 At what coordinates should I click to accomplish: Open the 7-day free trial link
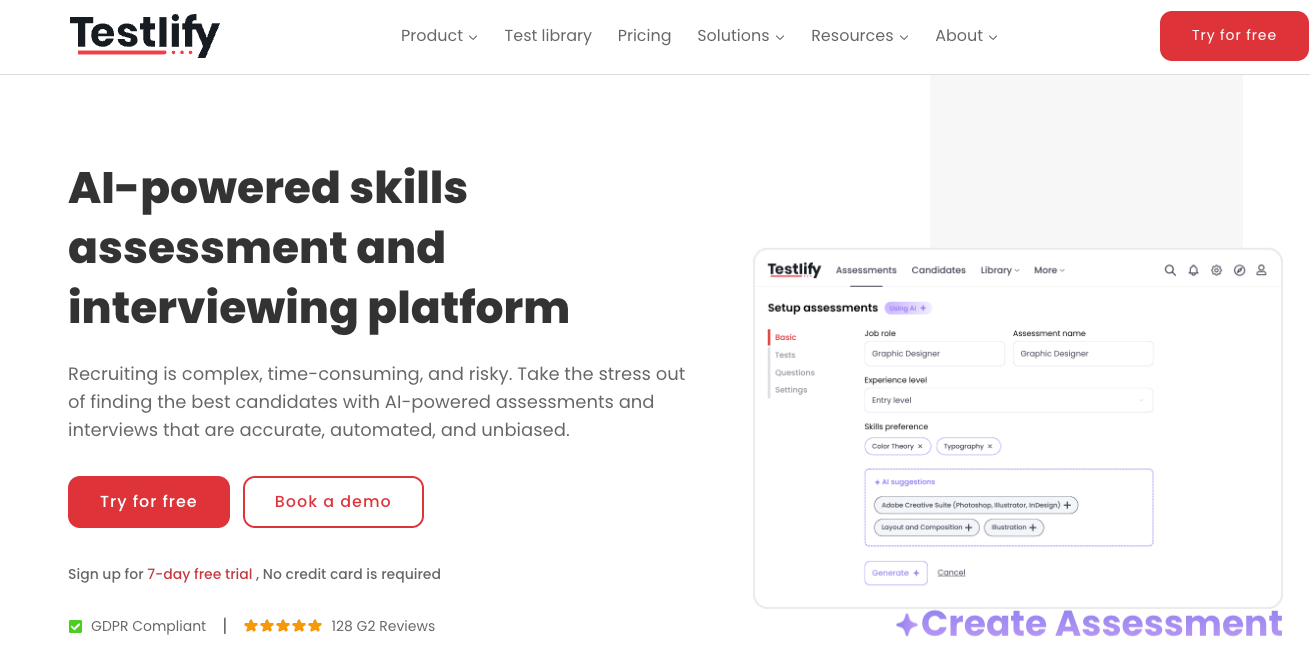point(200,574)
